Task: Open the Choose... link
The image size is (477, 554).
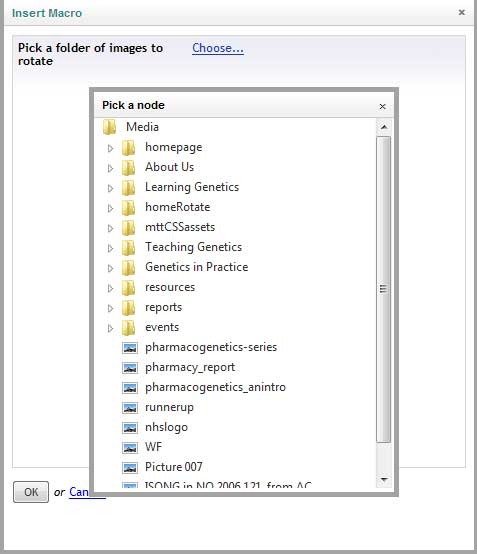Action: pos(218,48)
